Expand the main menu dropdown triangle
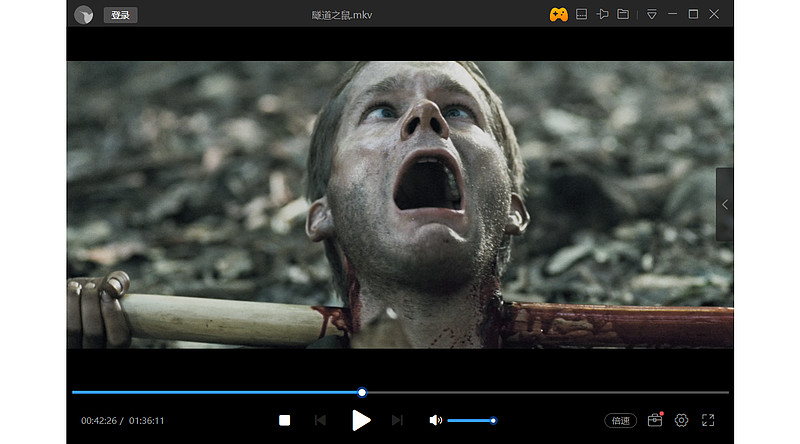Screen dimensions: 800x444 click(x=652, y=14)
